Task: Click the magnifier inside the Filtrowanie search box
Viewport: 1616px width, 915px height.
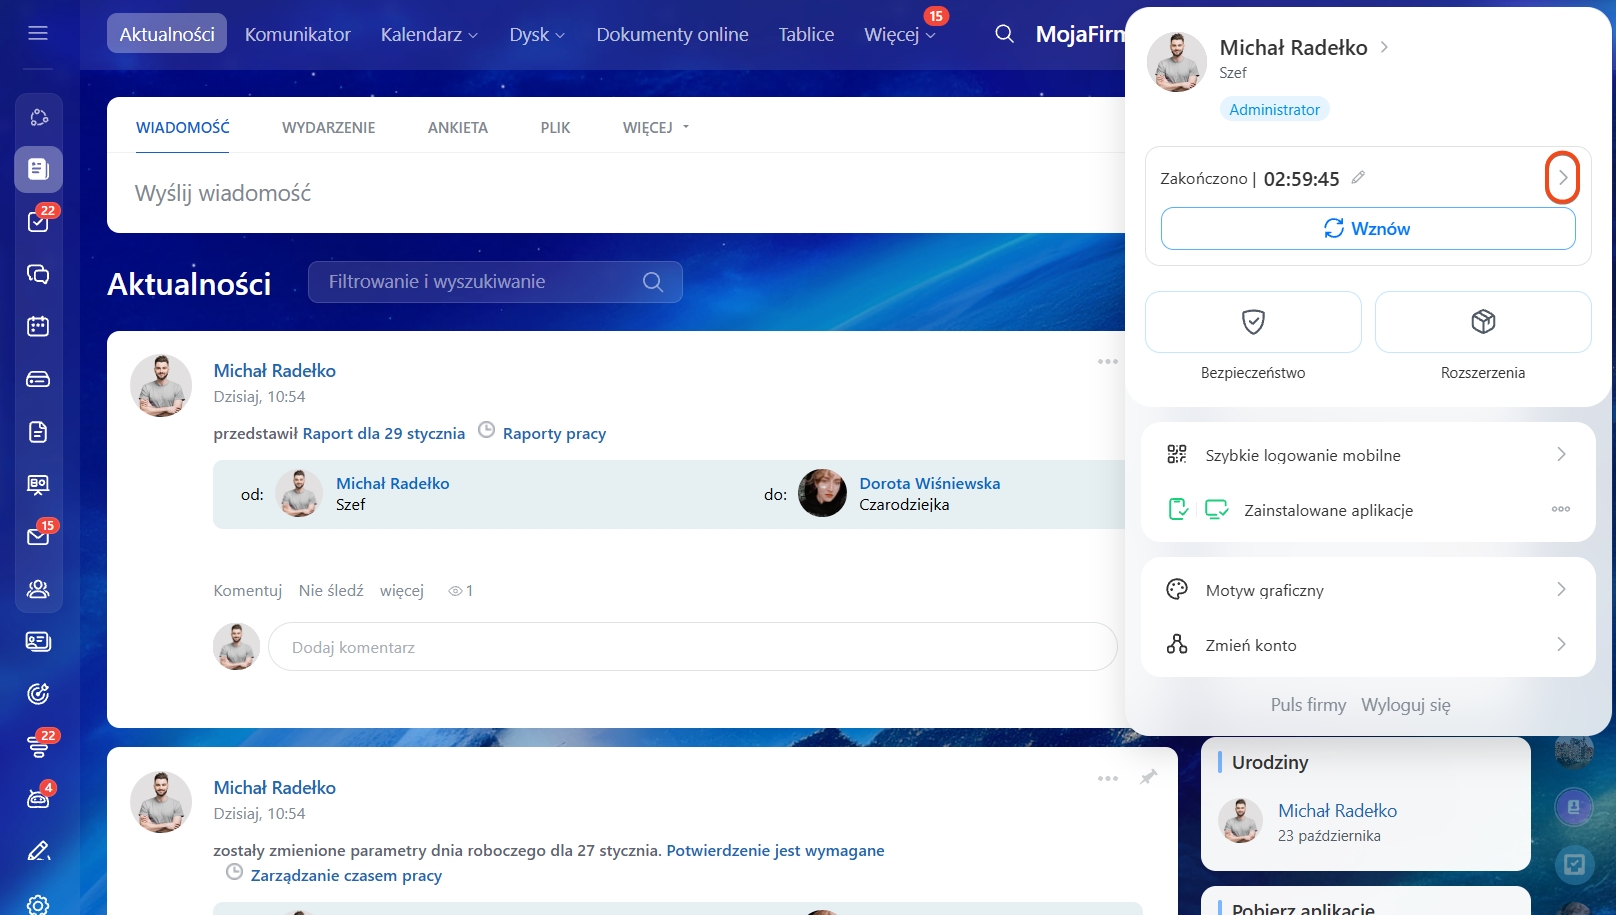Action: pos(653,282)
